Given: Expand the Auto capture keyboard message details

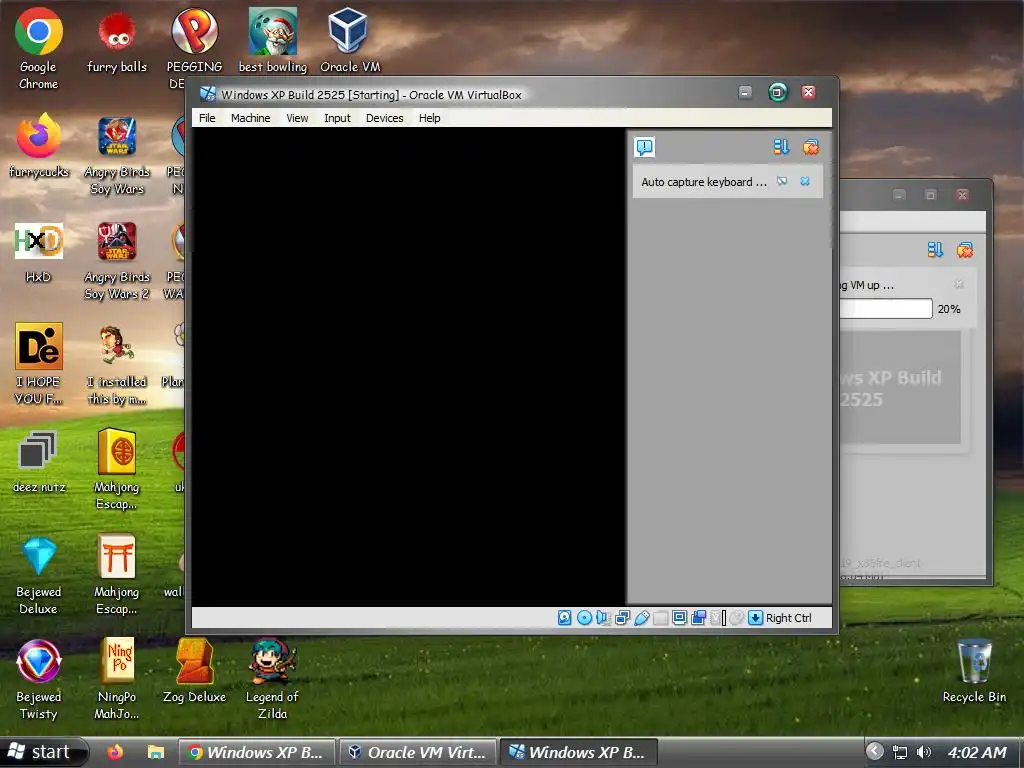Looking at the screenshot, I should point(782,182).
